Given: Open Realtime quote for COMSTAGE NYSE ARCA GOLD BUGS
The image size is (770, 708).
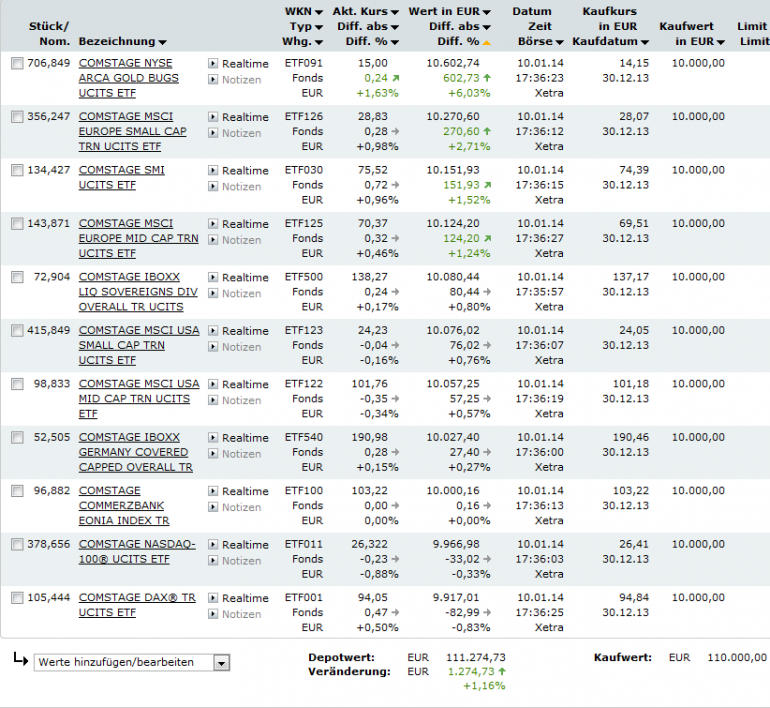Looking at the screenshot, I should pos(239,64).
